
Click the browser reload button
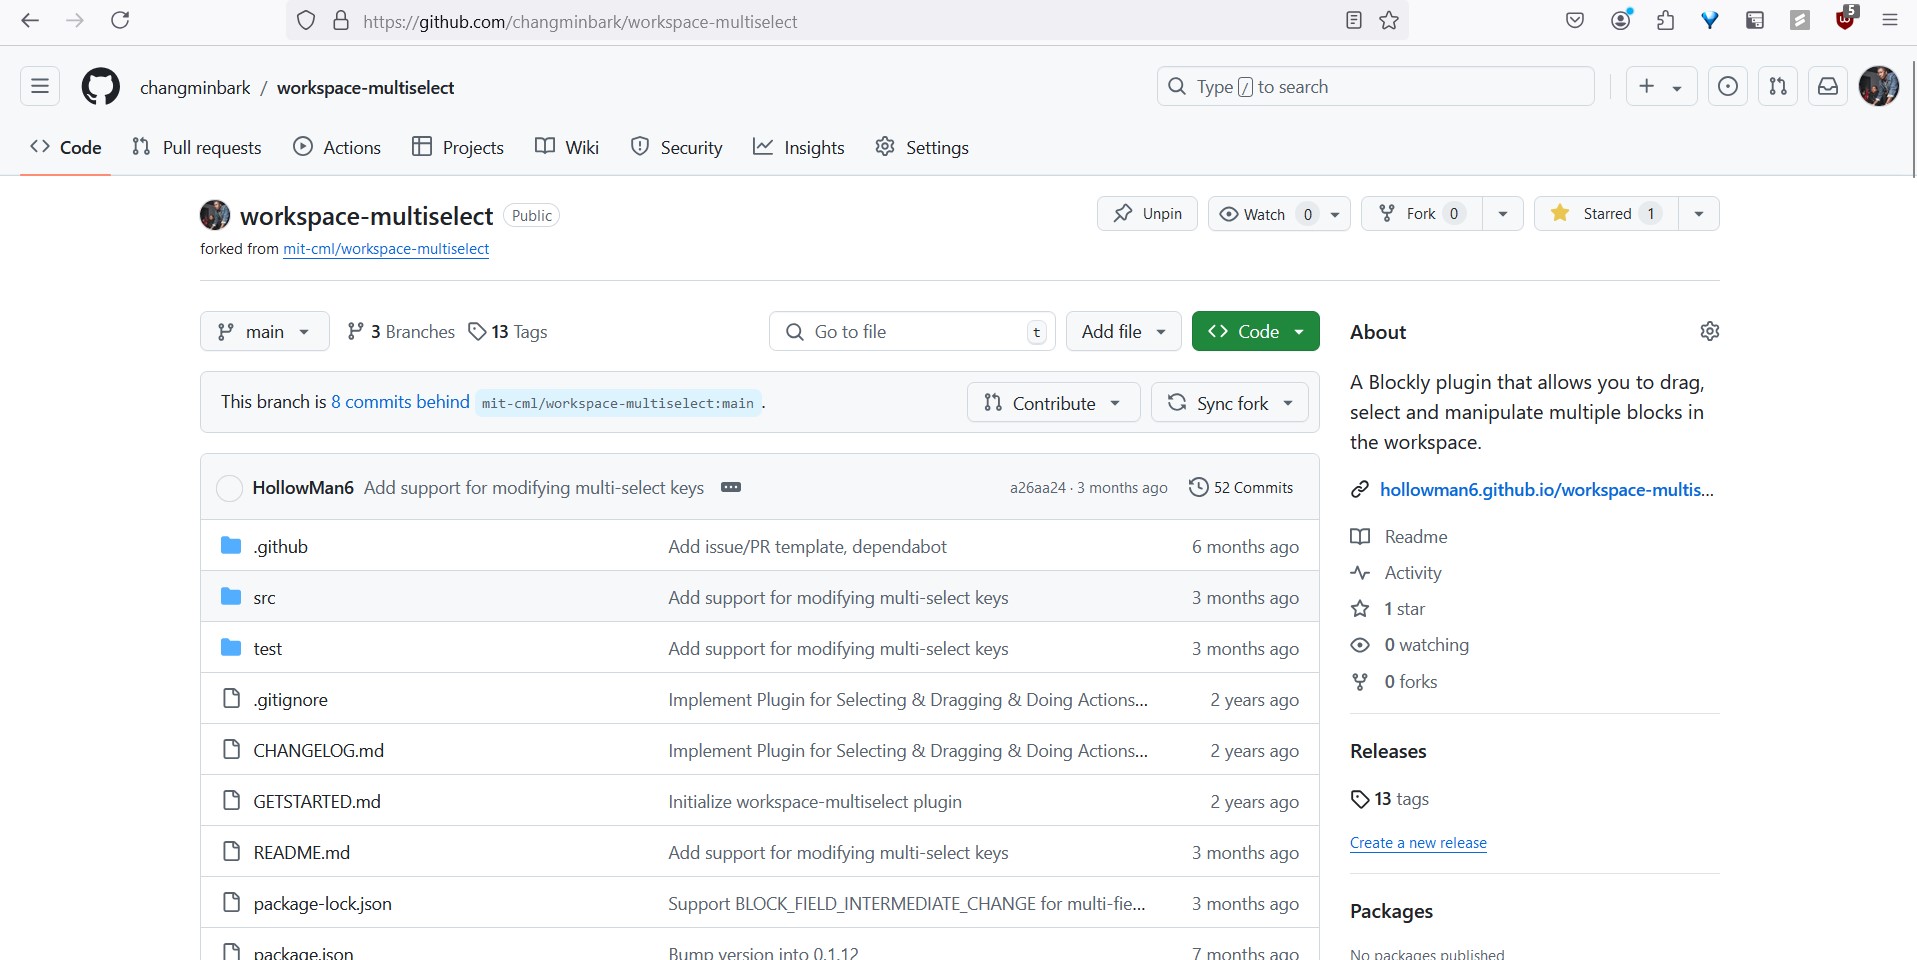click(120, 20)
